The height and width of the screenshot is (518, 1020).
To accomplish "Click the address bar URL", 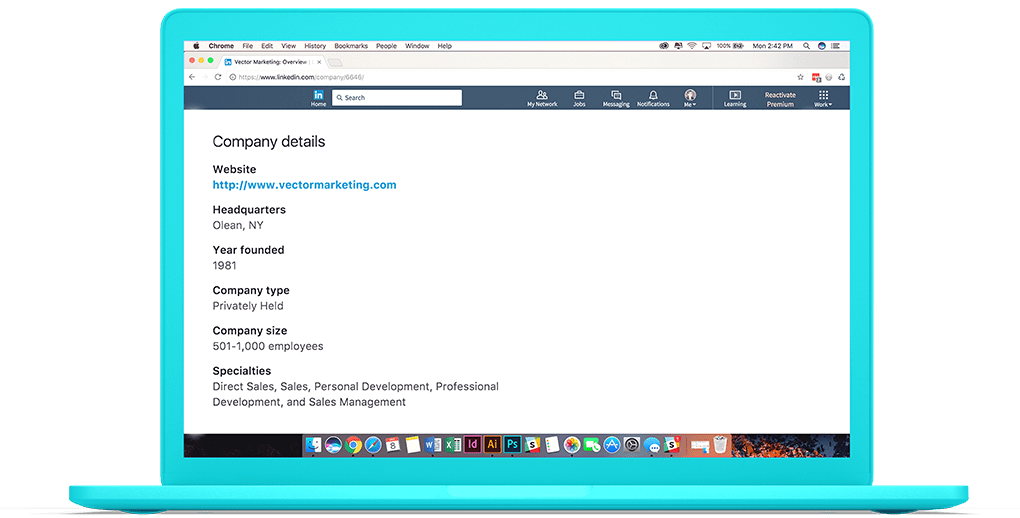I will 301,77.
